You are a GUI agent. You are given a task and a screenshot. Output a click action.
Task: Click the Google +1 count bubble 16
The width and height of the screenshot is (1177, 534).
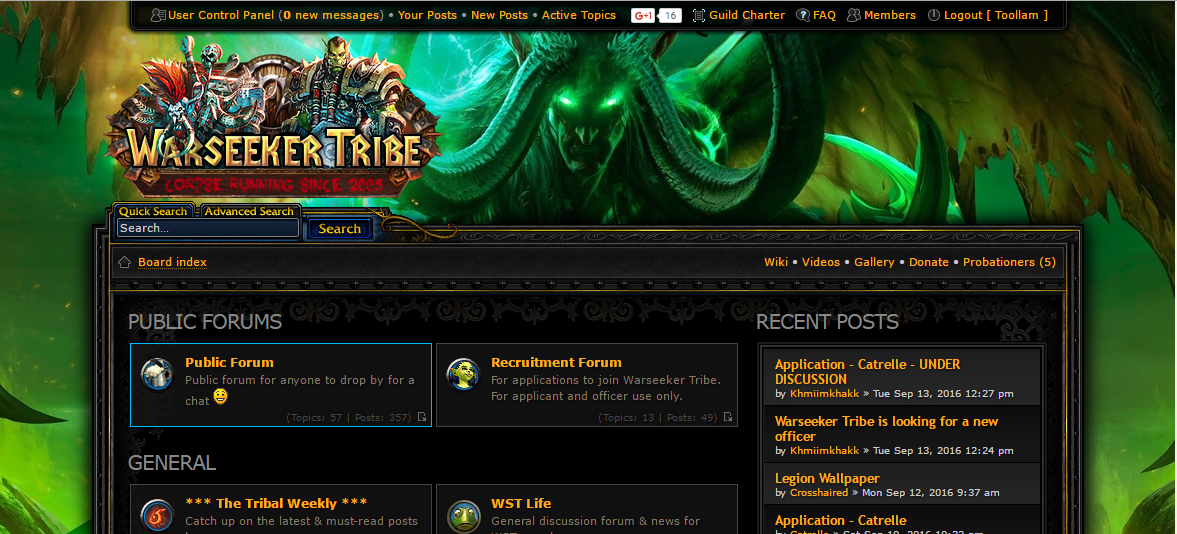pos(670,15)
